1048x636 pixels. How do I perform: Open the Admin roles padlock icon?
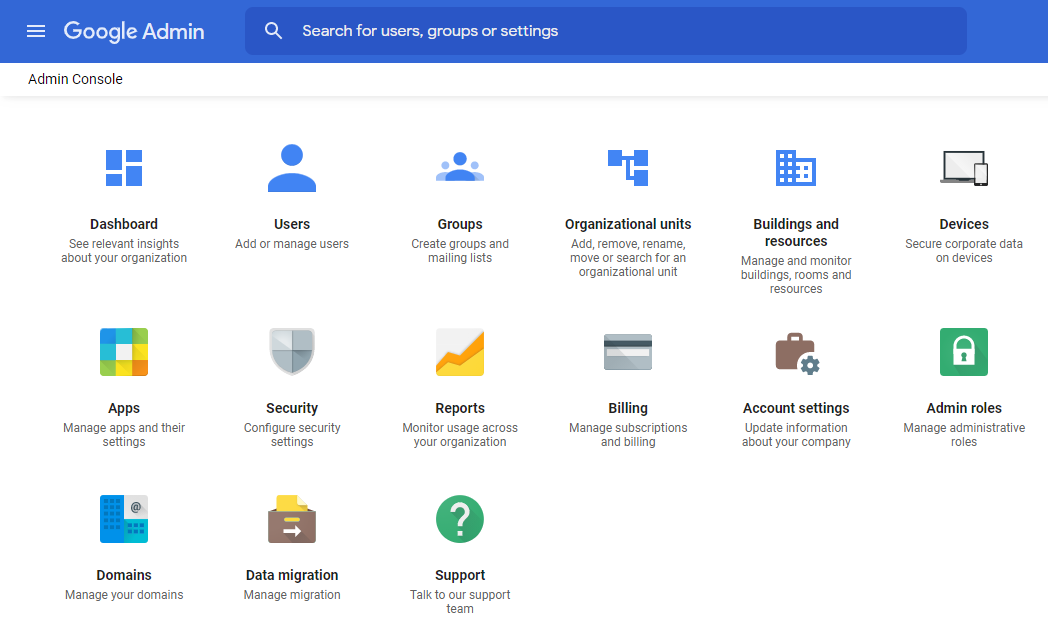click(964, 352)
